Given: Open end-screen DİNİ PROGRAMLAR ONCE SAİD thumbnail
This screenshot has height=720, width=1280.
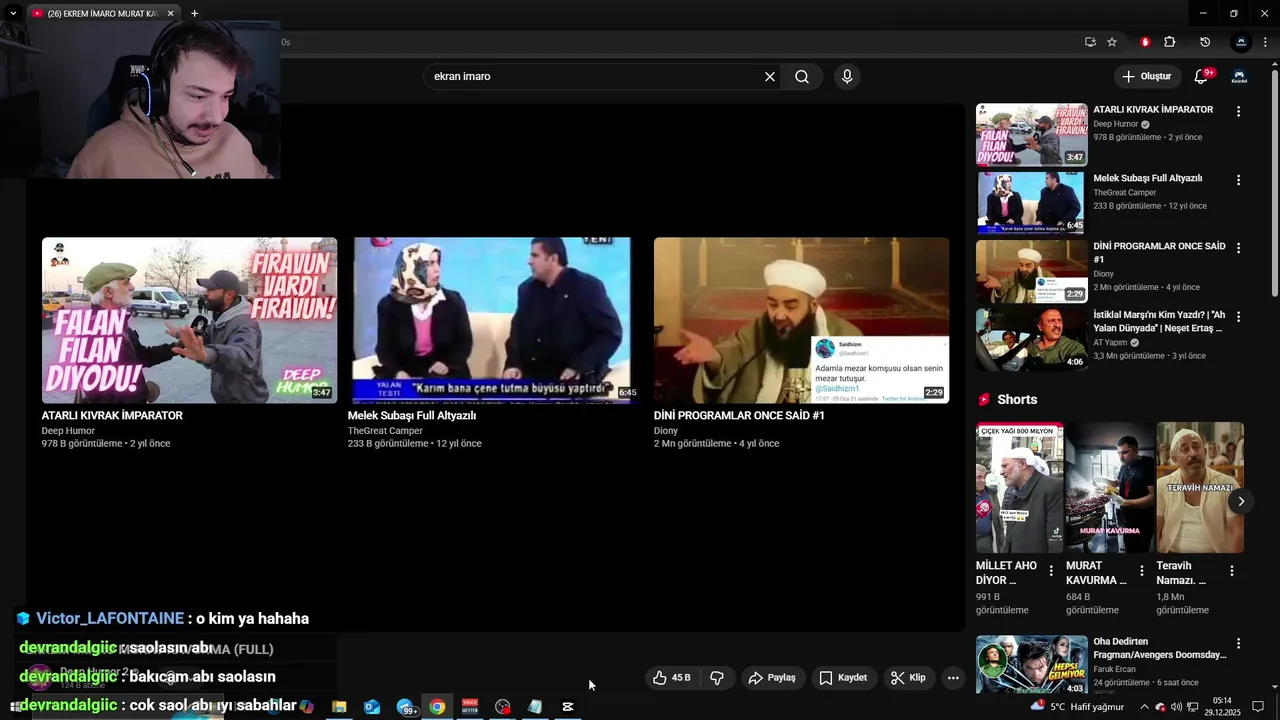Looking at the screenshot, I should coord(801,320).
